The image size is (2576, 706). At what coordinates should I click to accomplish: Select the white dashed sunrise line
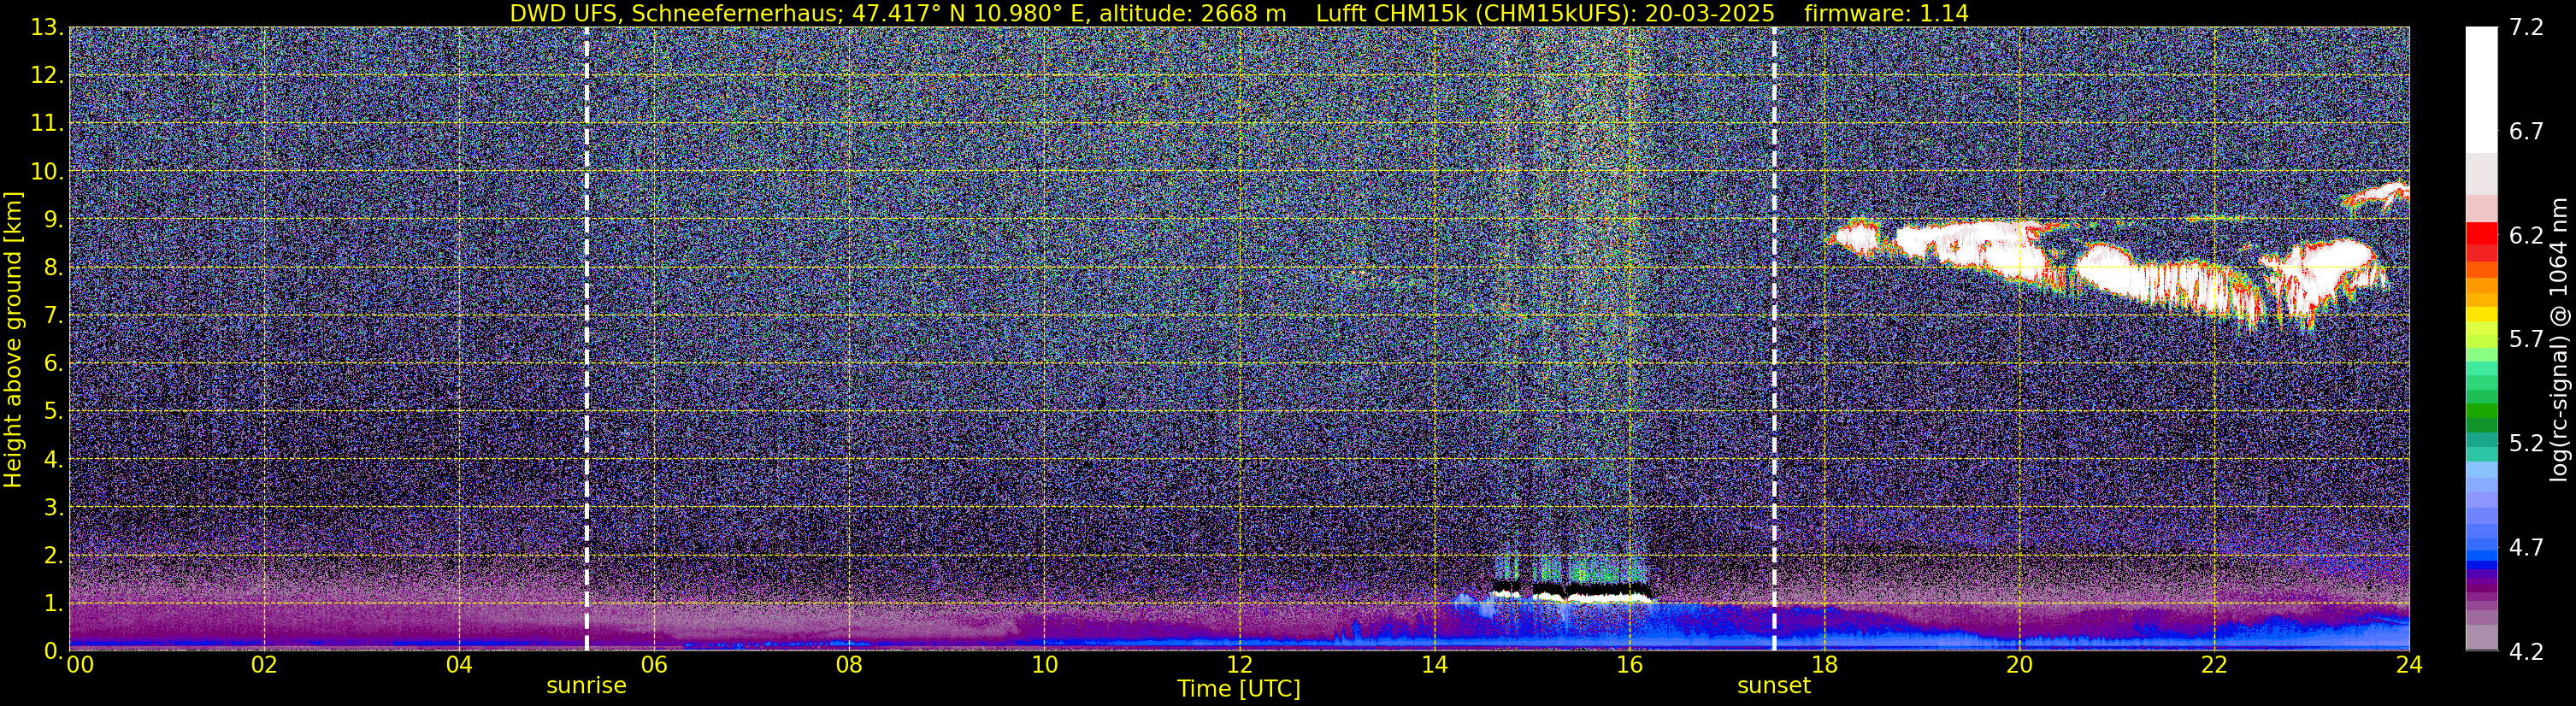tap(586, 338)
